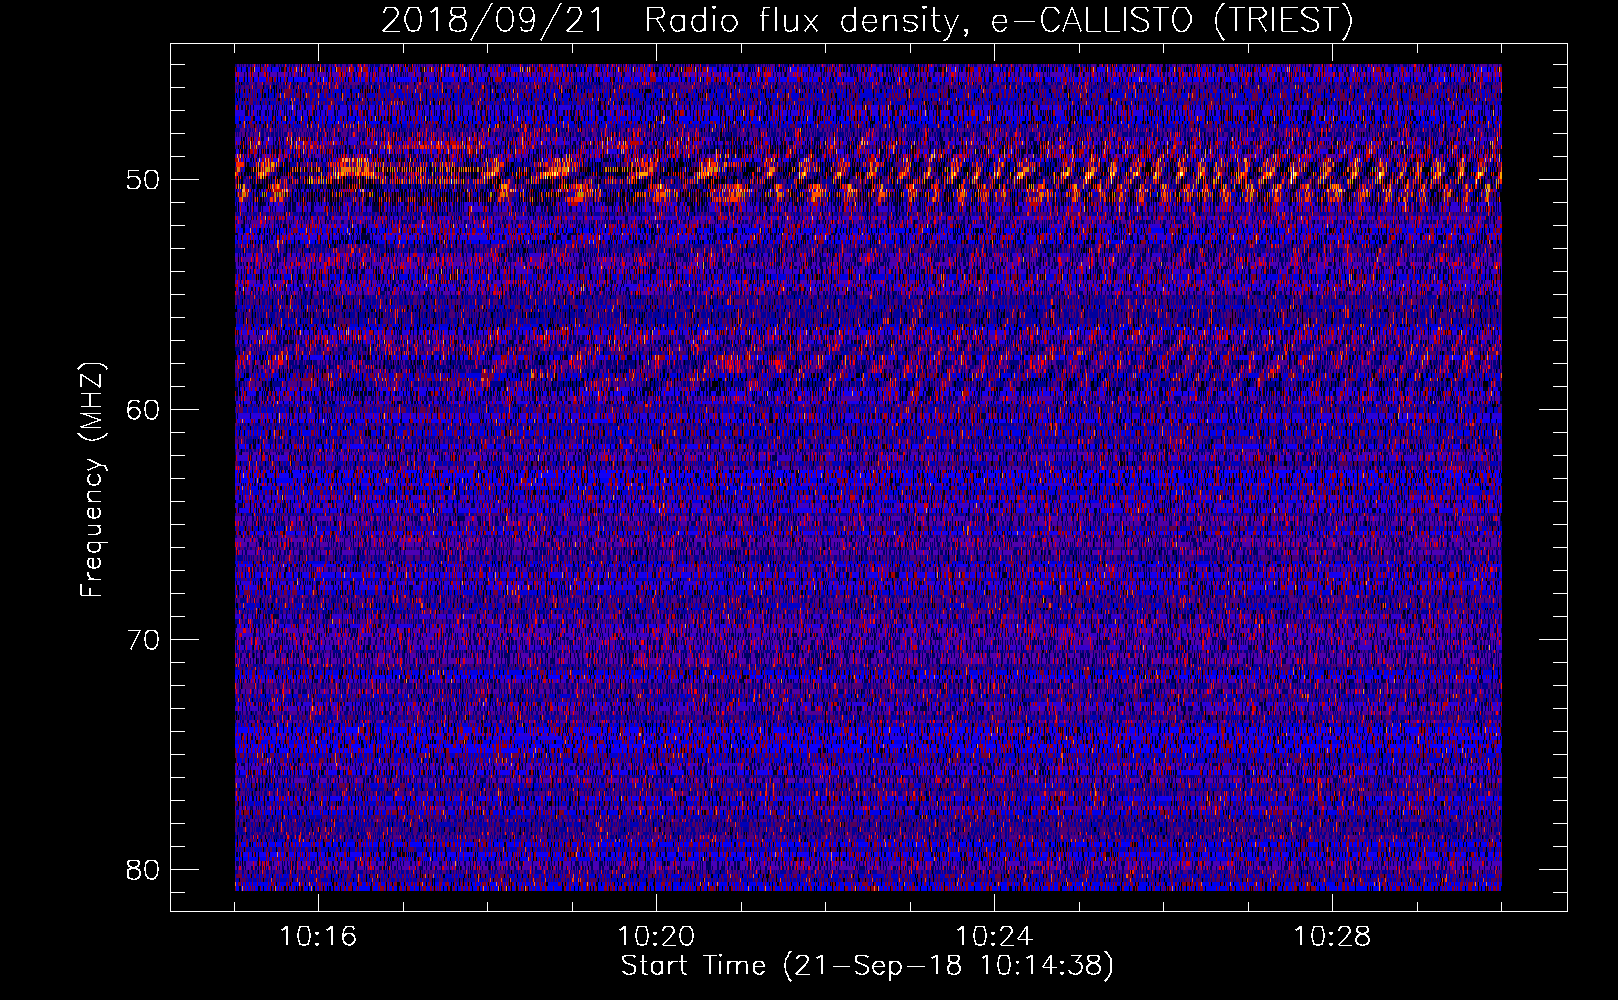Click the 10:16 time tick label
The height and width of the screenshot is (1000, 1618).
318,937
